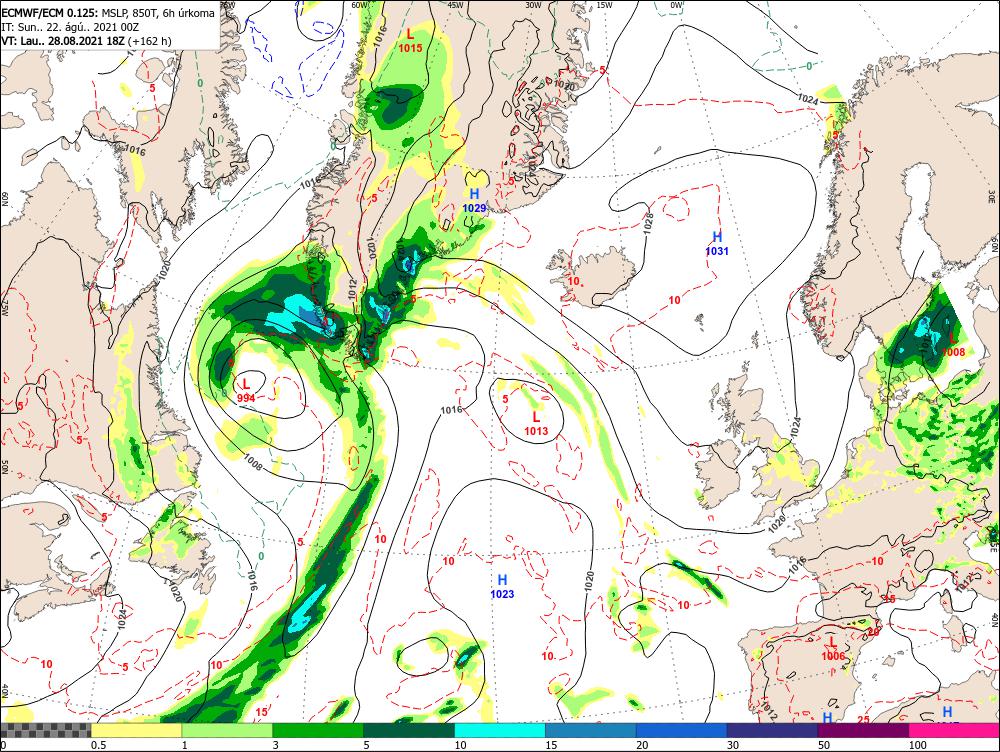Click the 'L 1006' low over Spain

point(833,649)
